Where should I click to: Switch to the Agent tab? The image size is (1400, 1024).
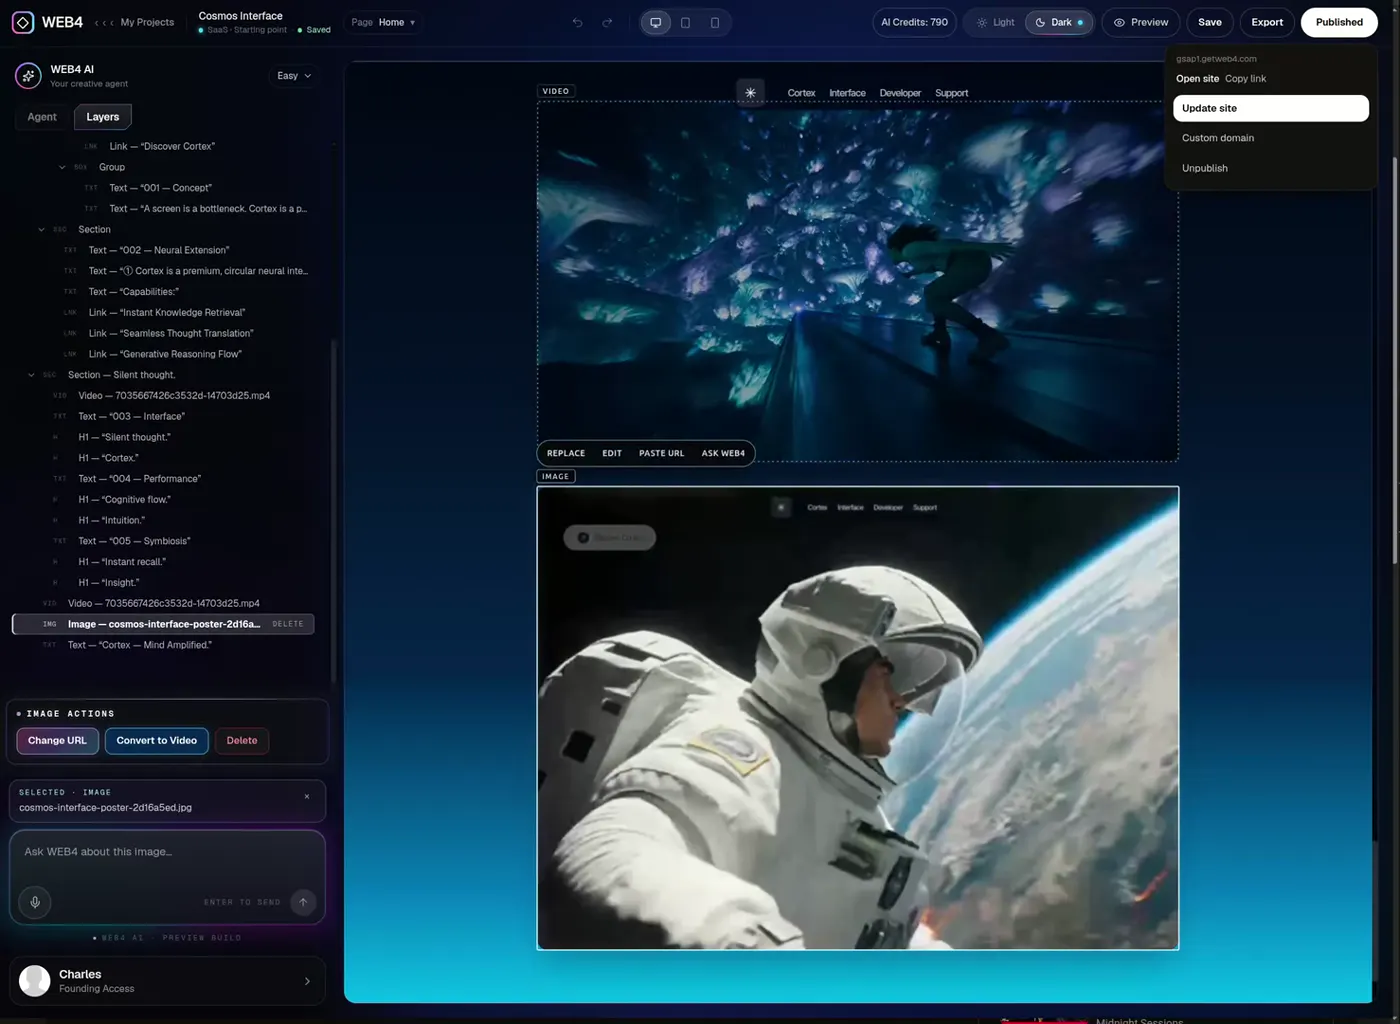point(42,117)
